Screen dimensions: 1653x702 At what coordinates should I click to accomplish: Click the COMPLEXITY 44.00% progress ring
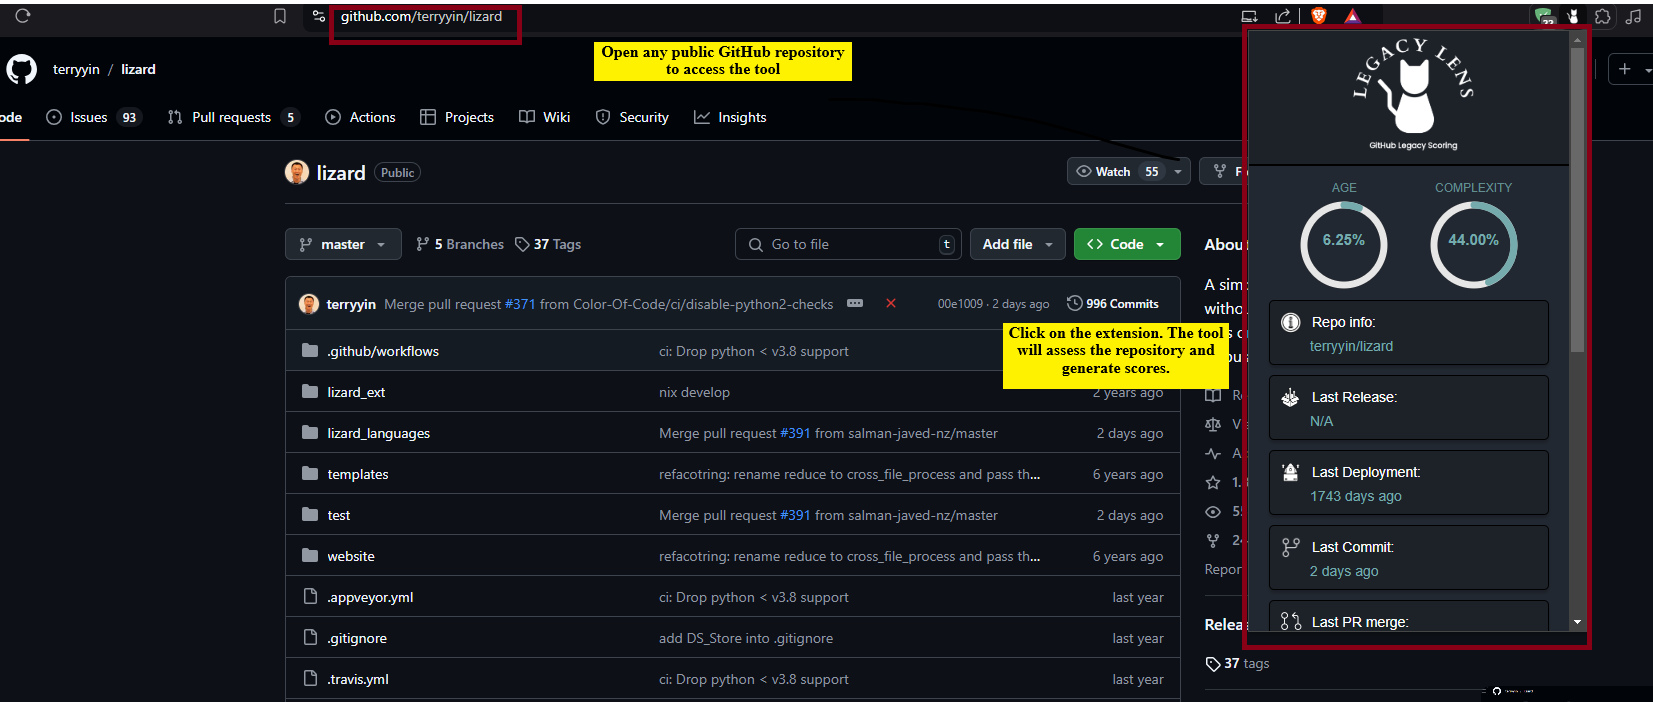[x=1473, y=244]
